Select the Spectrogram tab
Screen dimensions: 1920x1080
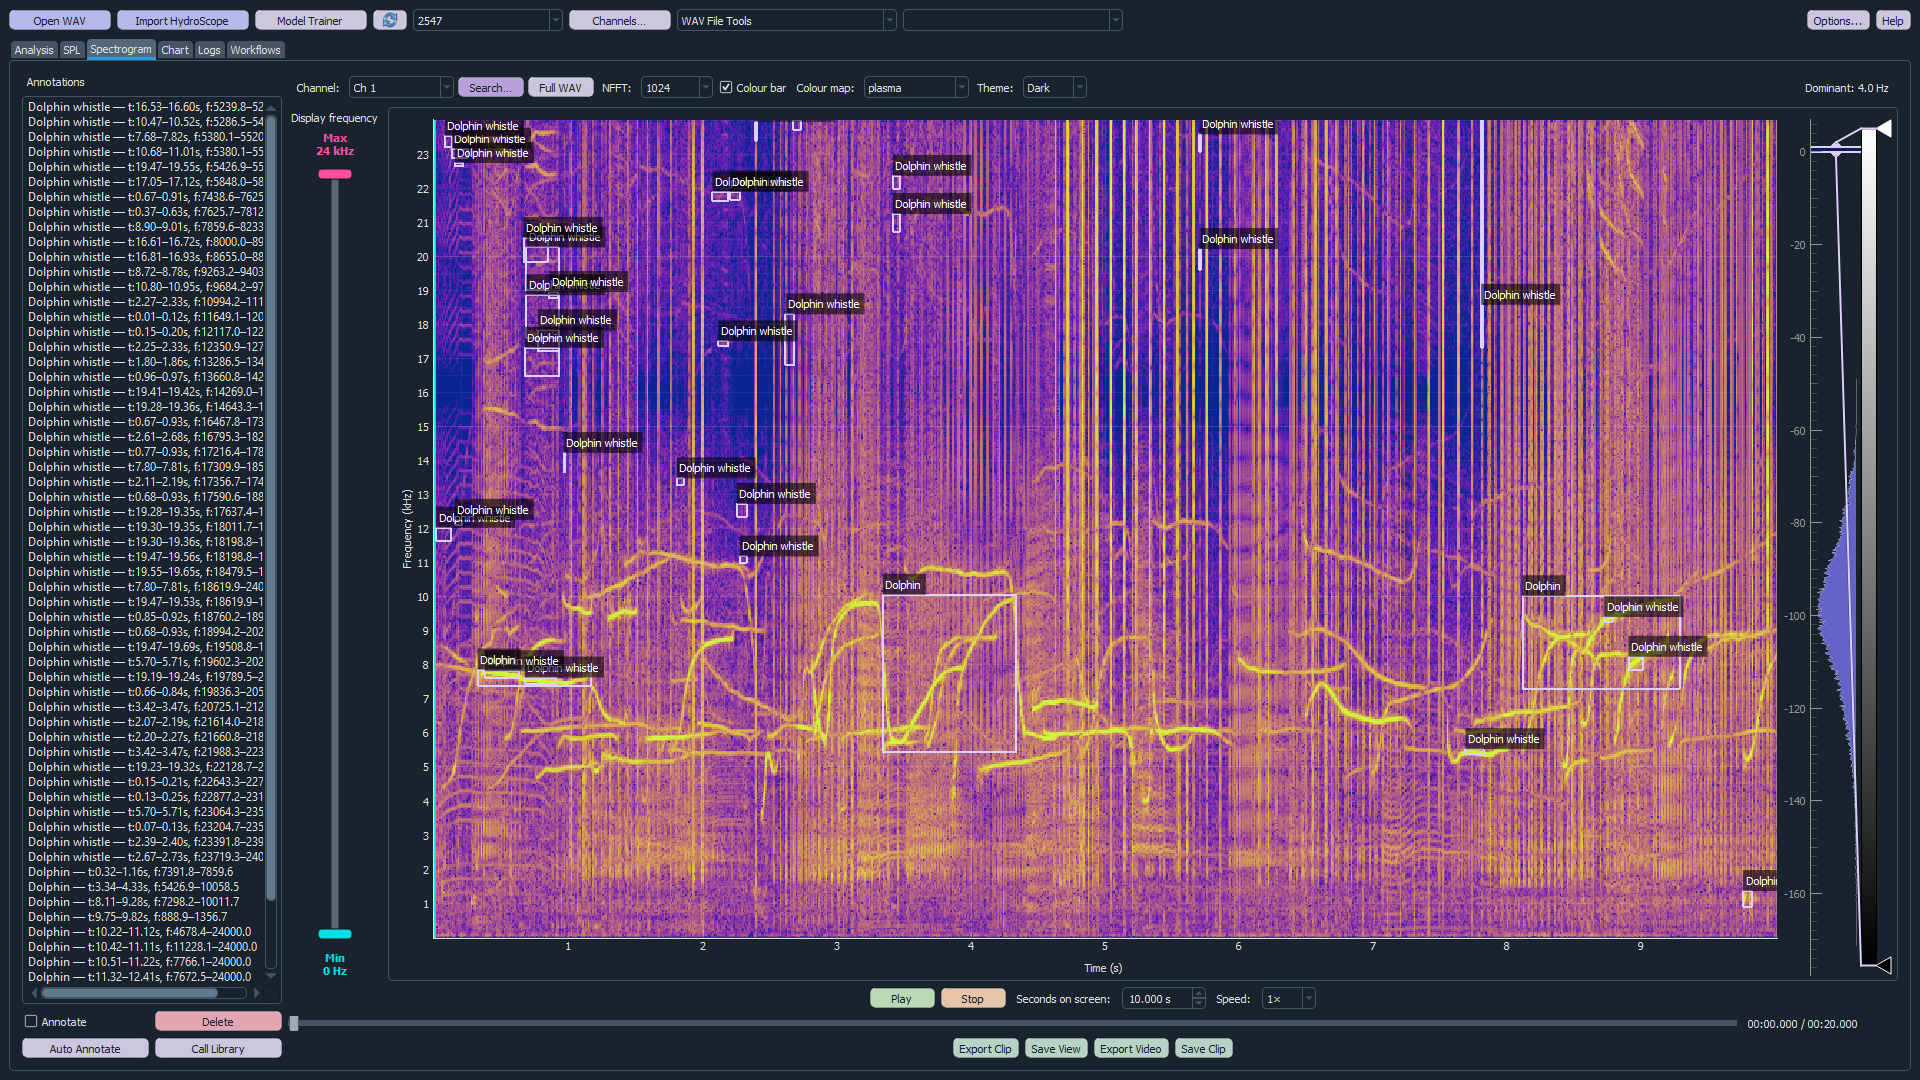pos(120,49)
